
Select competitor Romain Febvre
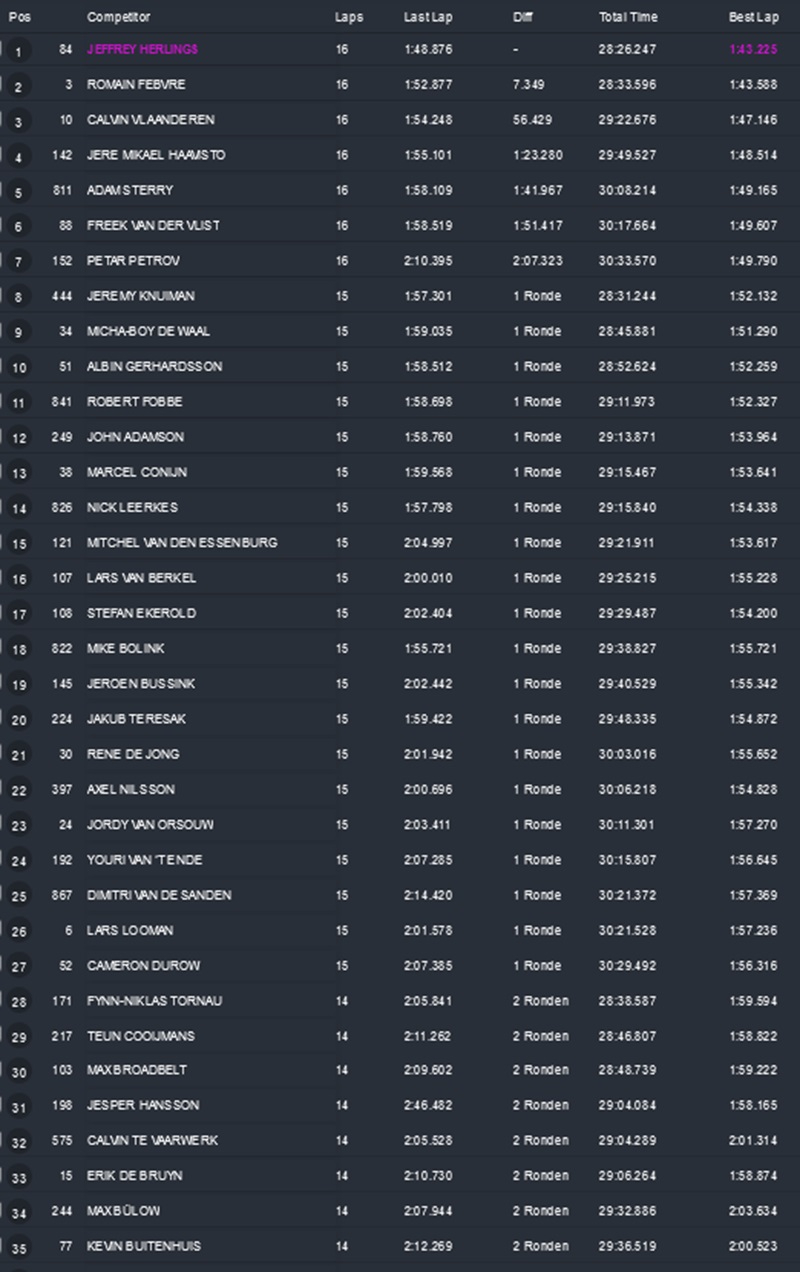(x=136, y=85)
